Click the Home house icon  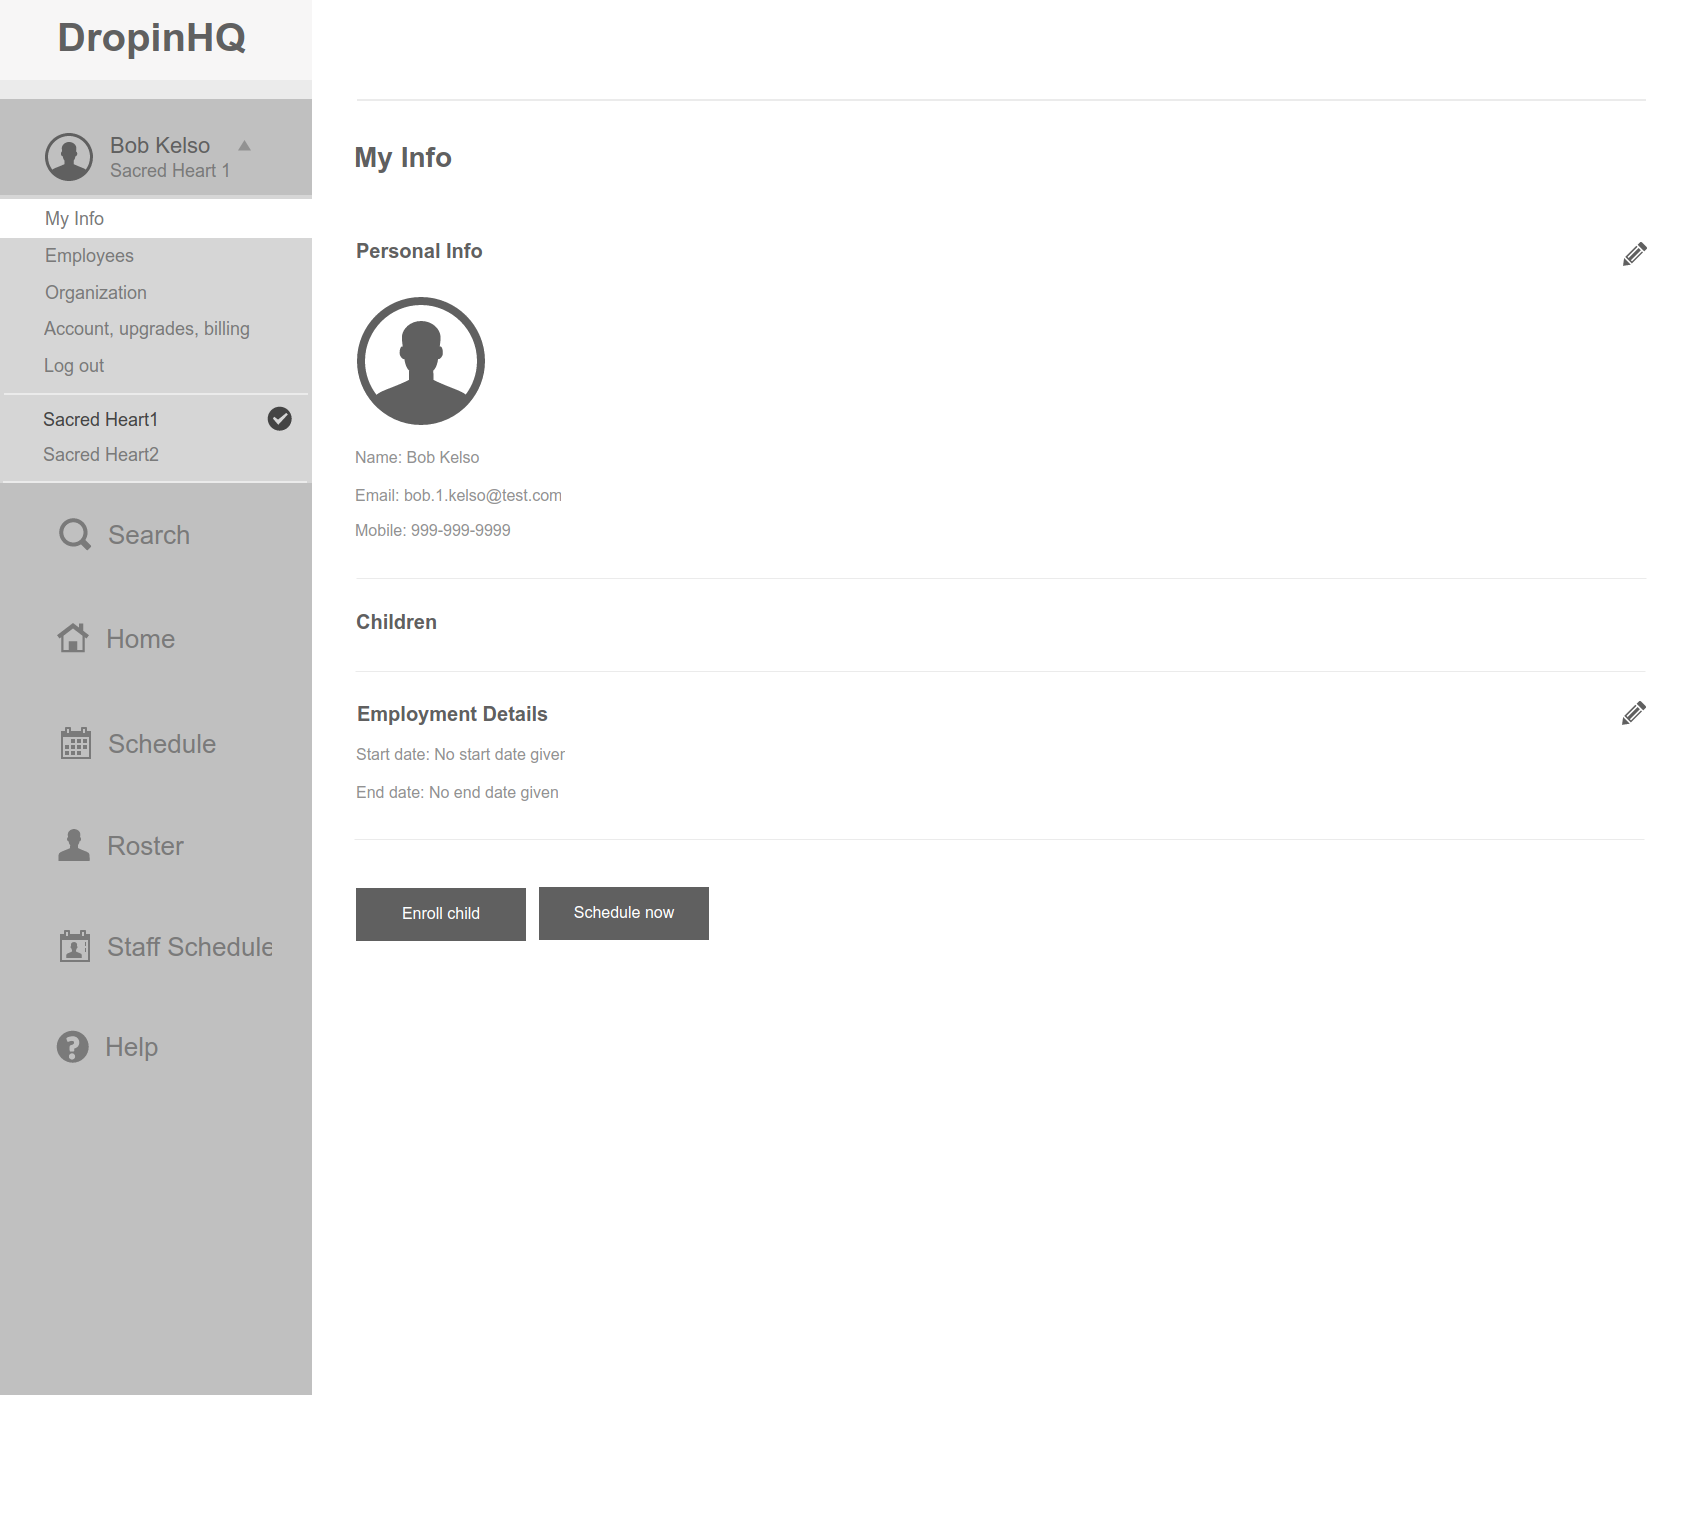coord(73,638)
